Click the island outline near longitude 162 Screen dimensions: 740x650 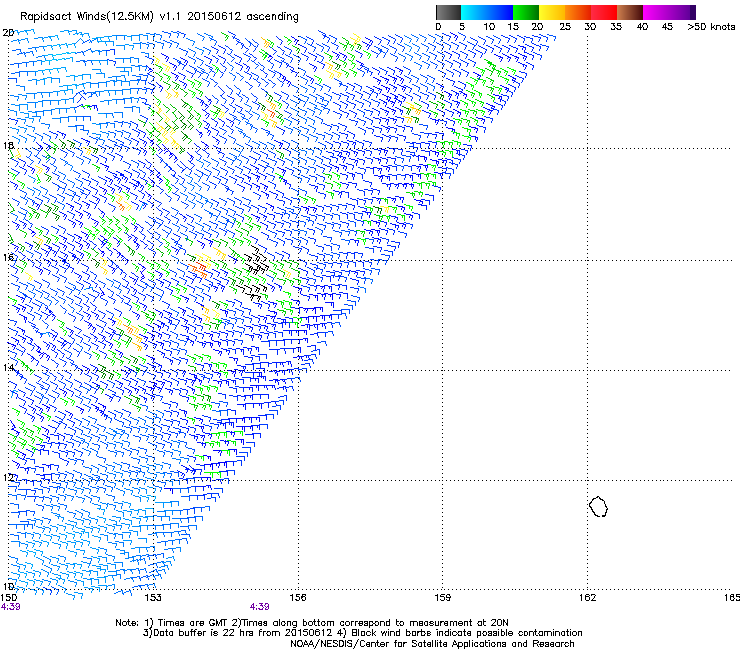(598, 506)
